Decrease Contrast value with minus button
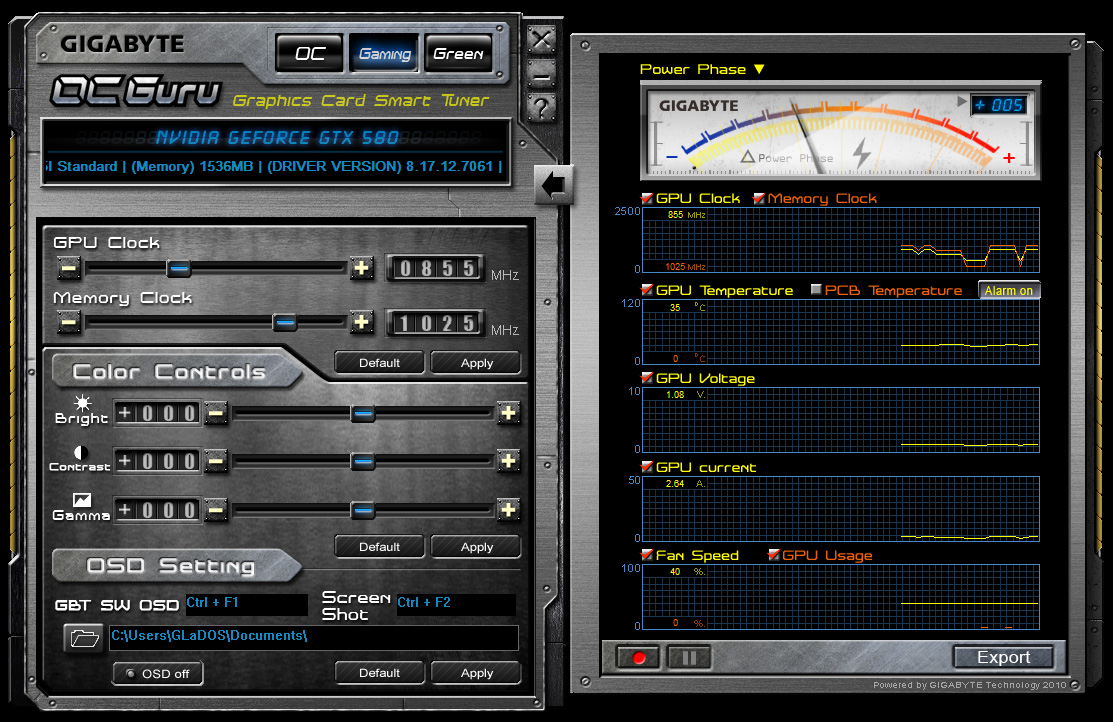1113x722 pixels. 216,461
